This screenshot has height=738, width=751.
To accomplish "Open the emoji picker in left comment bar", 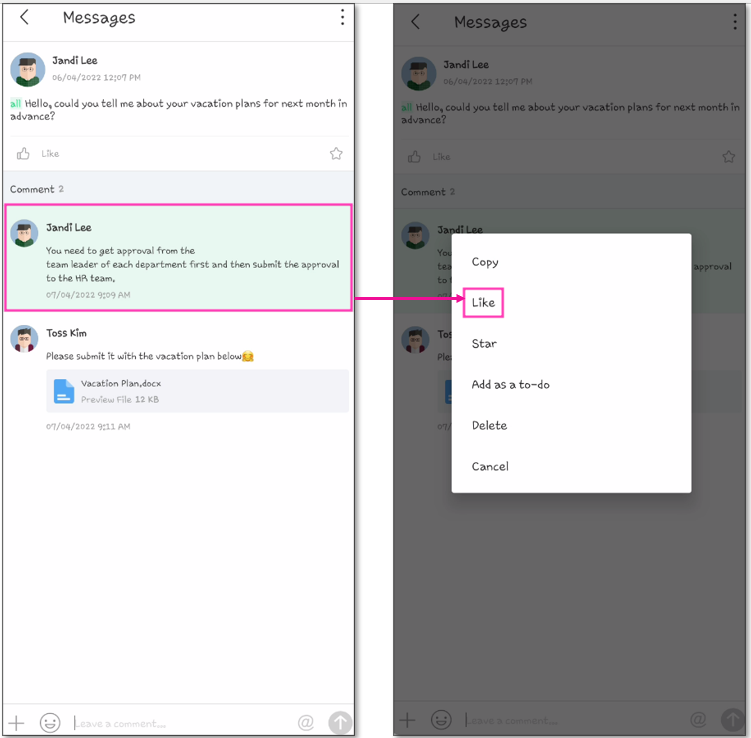I will [49, 722].
